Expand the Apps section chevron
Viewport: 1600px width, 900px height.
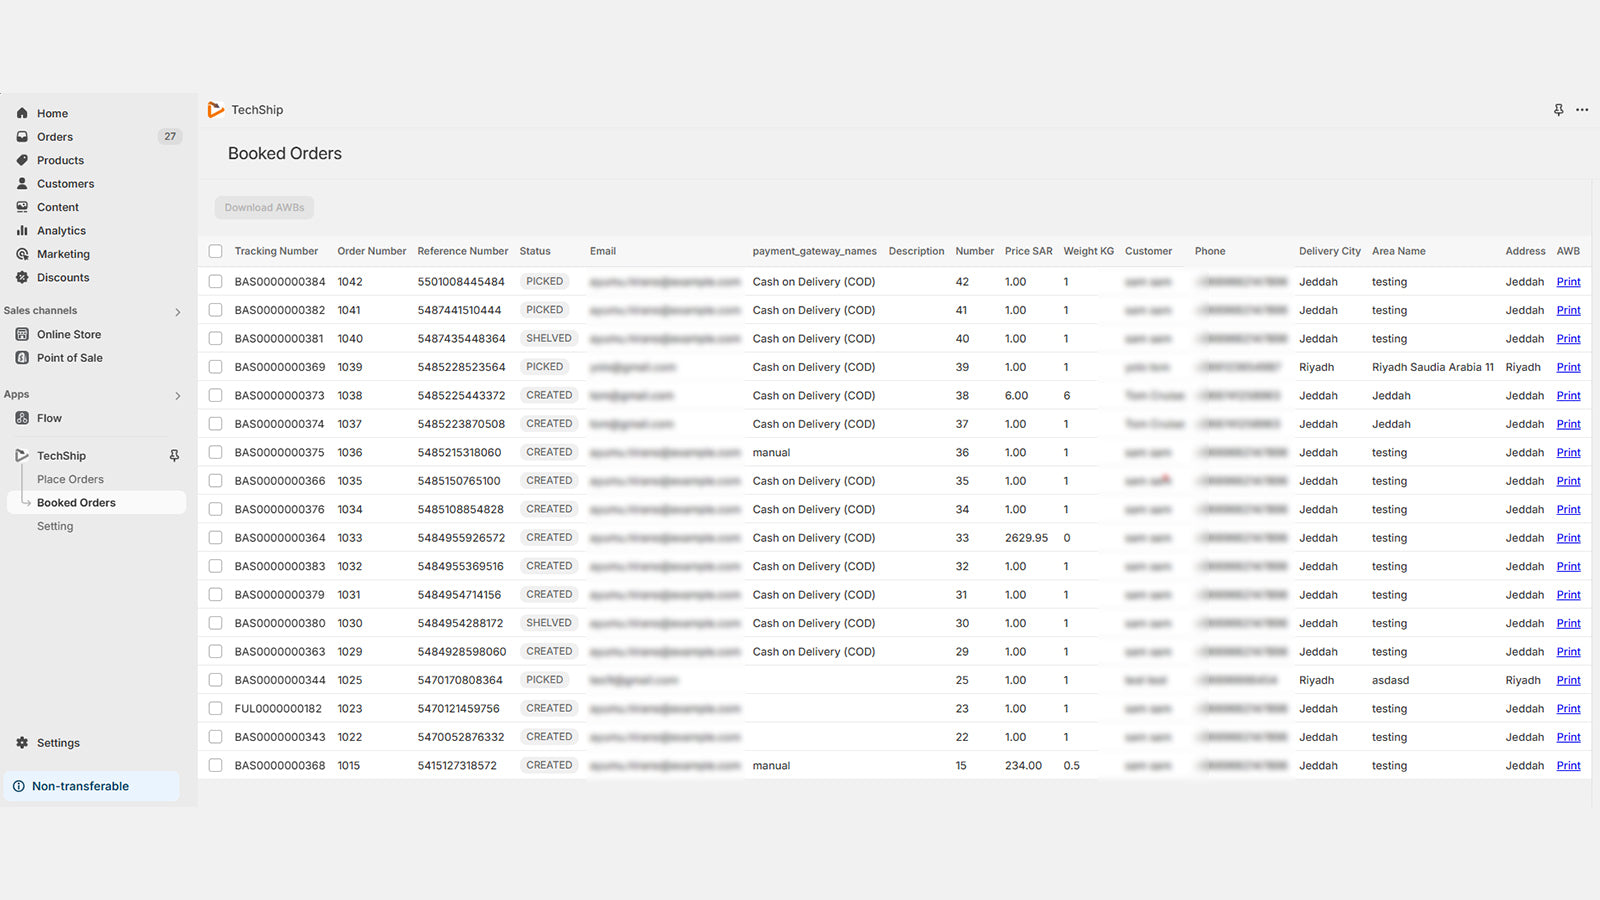point(178,395)
